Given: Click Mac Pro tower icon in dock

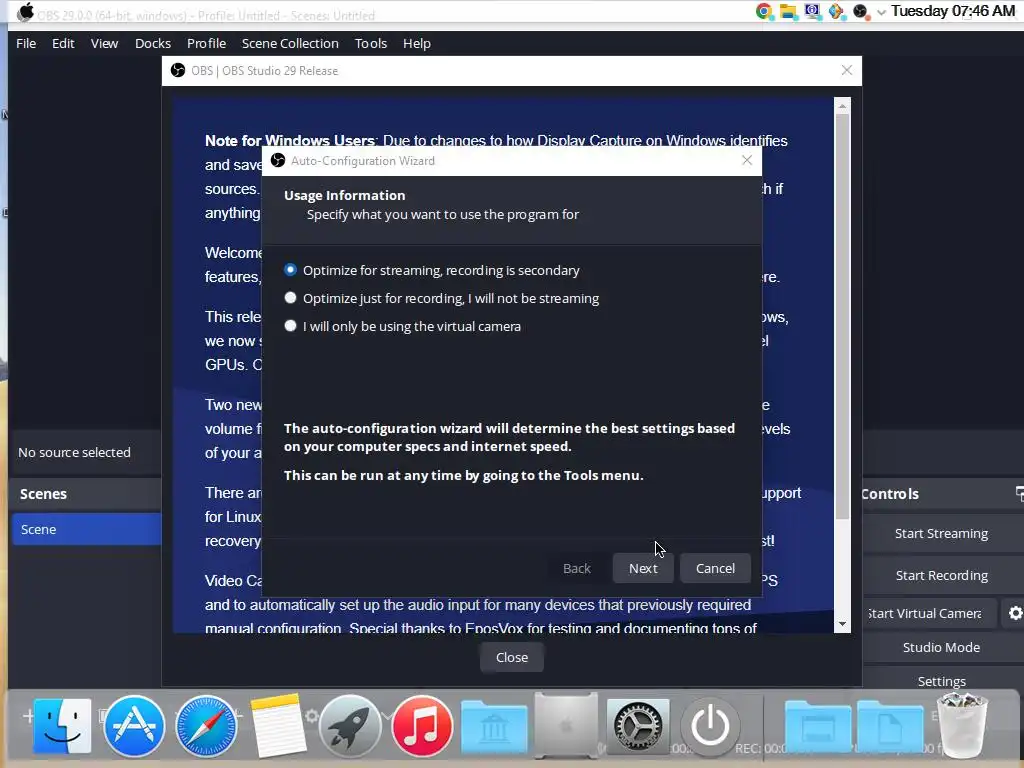Looking at the screenshot, I should coord(566,726).
